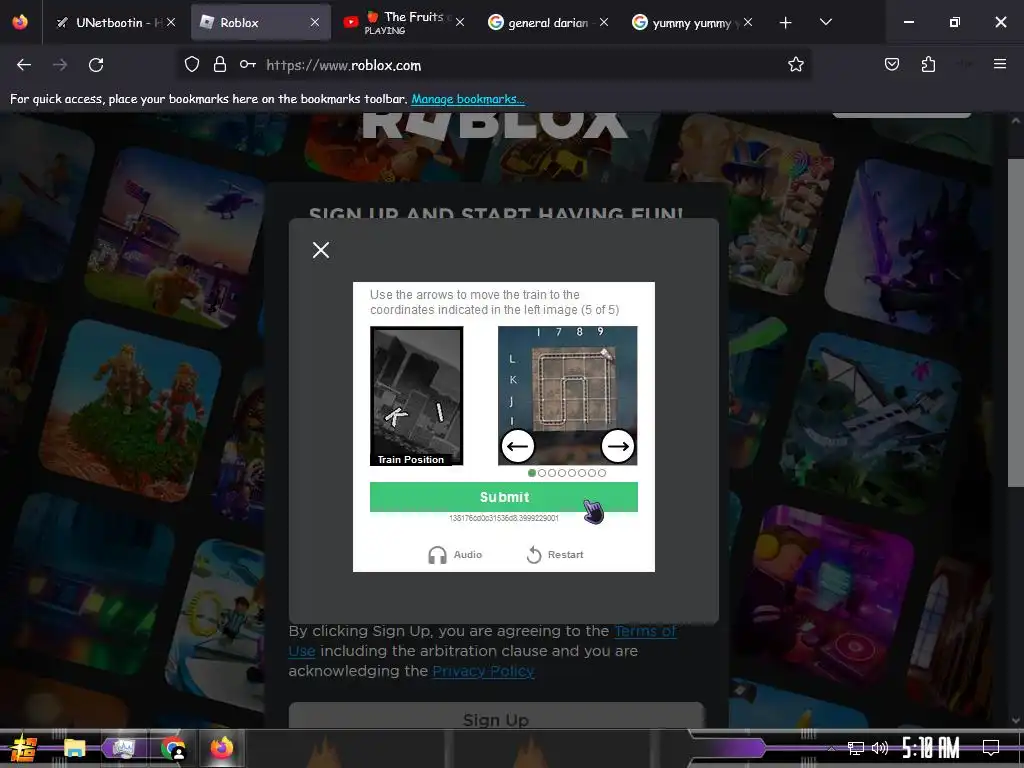The height and width of the screenshot is (768, 1024).
Task: Open the Manage bookmarks link
Action: 468,99
